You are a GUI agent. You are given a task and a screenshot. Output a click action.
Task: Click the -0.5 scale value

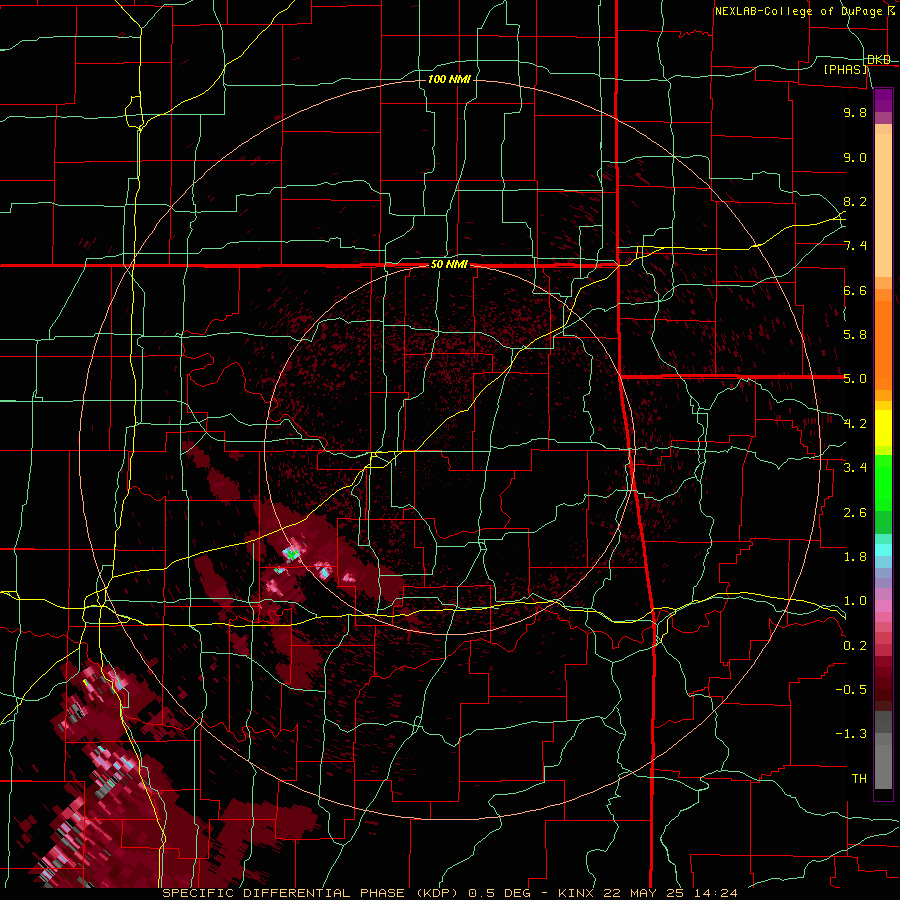point(851,690)
